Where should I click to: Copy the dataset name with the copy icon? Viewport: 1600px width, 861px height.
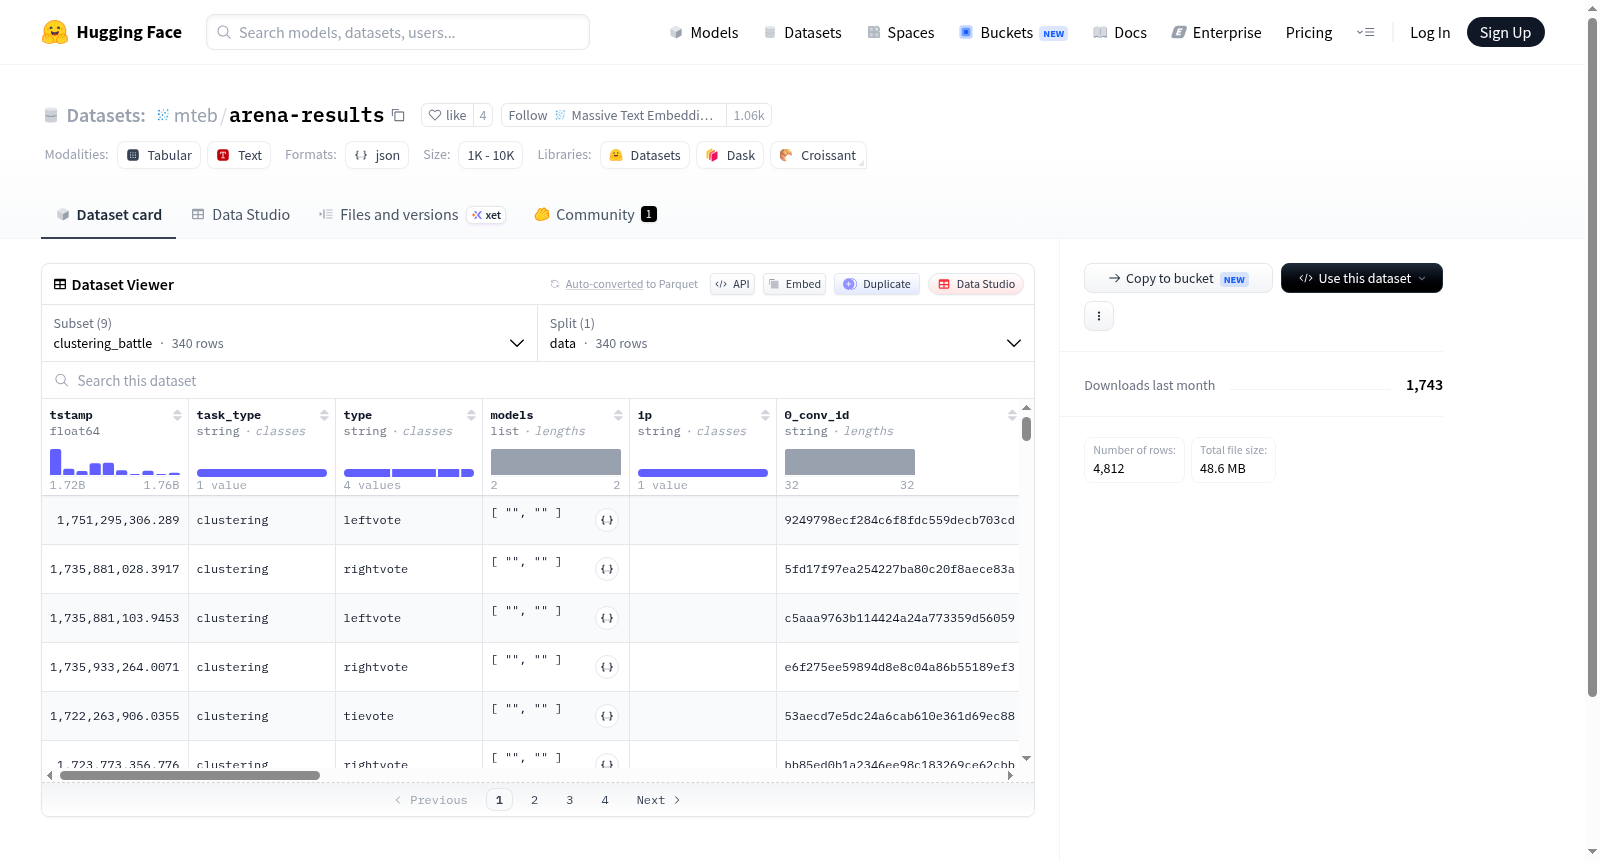[398, 115]
